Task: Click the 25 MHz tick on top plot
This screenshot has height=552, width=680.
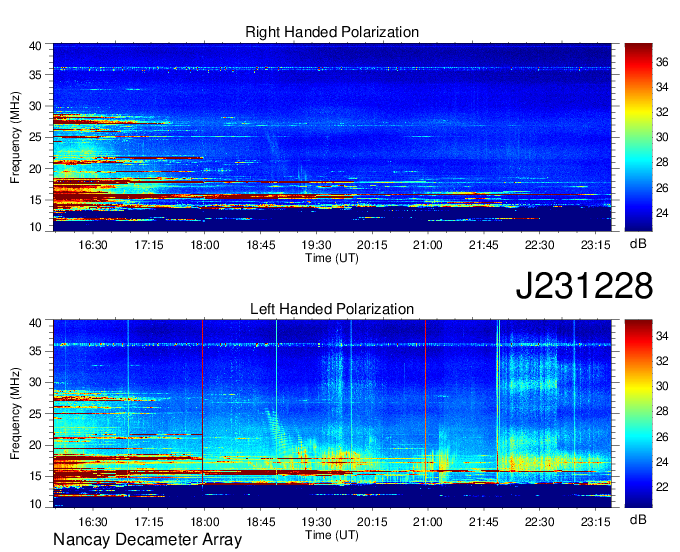Action: pos(35,137)
